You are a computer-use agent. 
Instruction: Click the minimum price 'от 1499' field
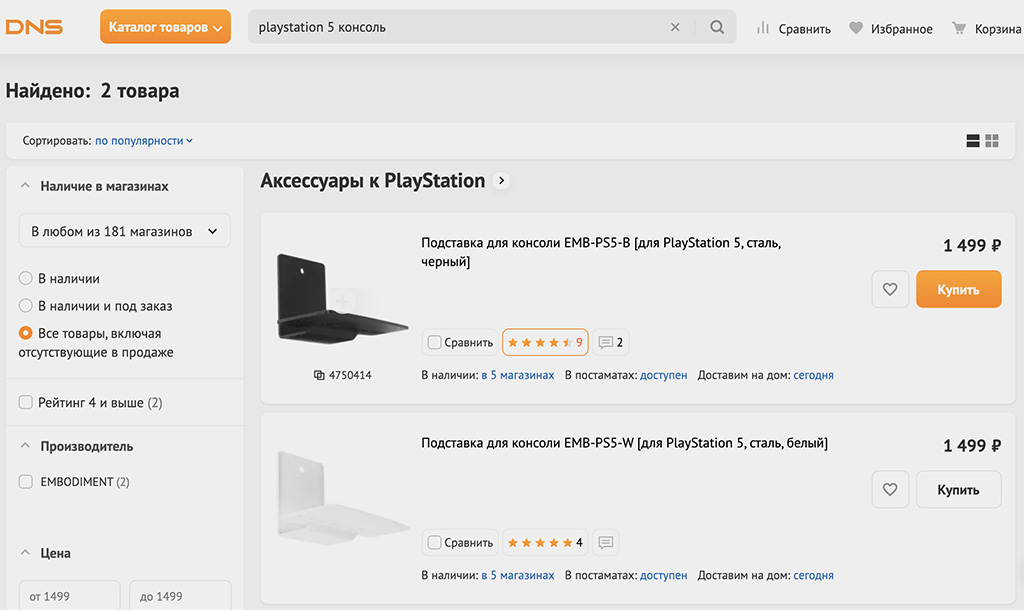[69, 597]
